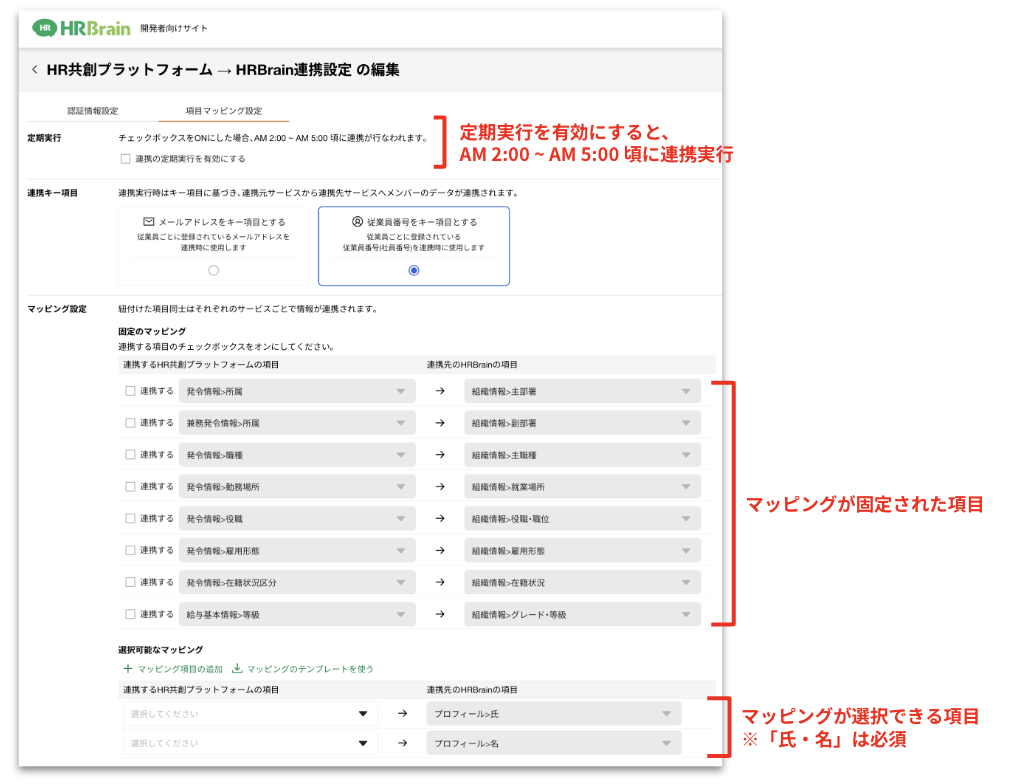Open the 発令情報>職種 dropdown
The width and height of the screenshot is (1024, 784).
pyautogui.click(x=297, y=455)
